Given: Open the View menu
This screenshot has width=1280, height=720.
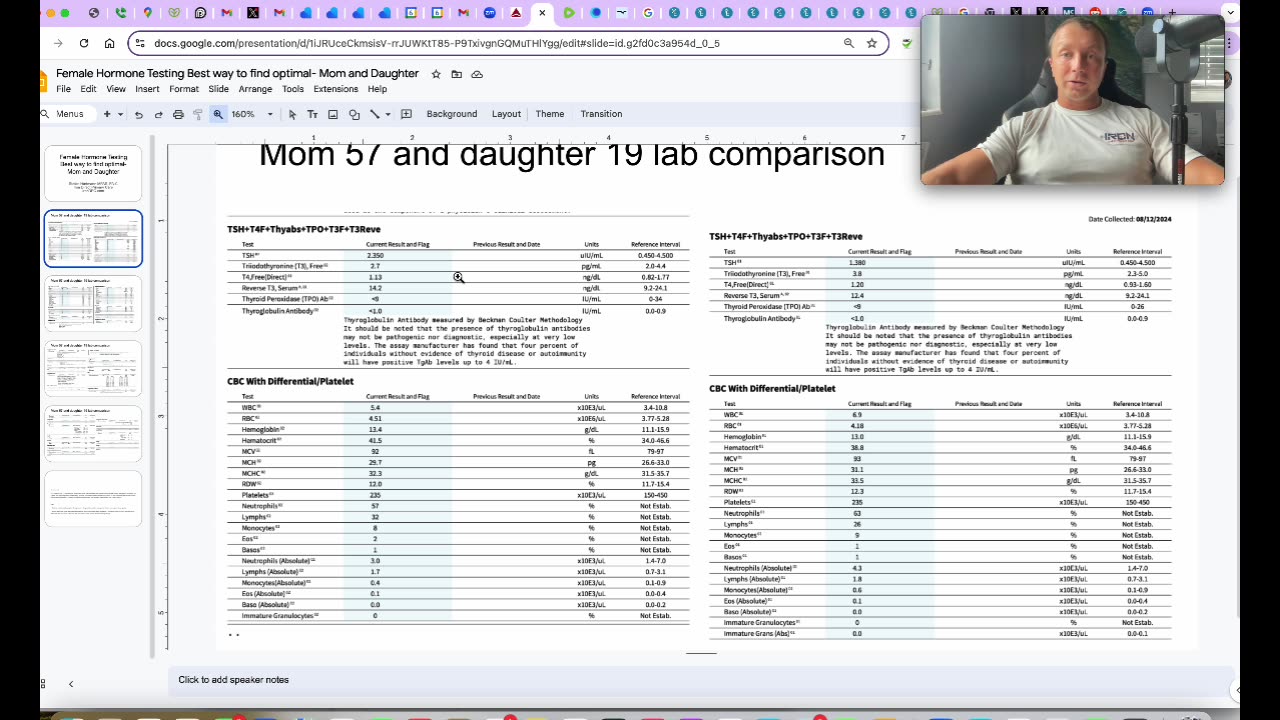Looking at the screenshot, I should point(116,89).
